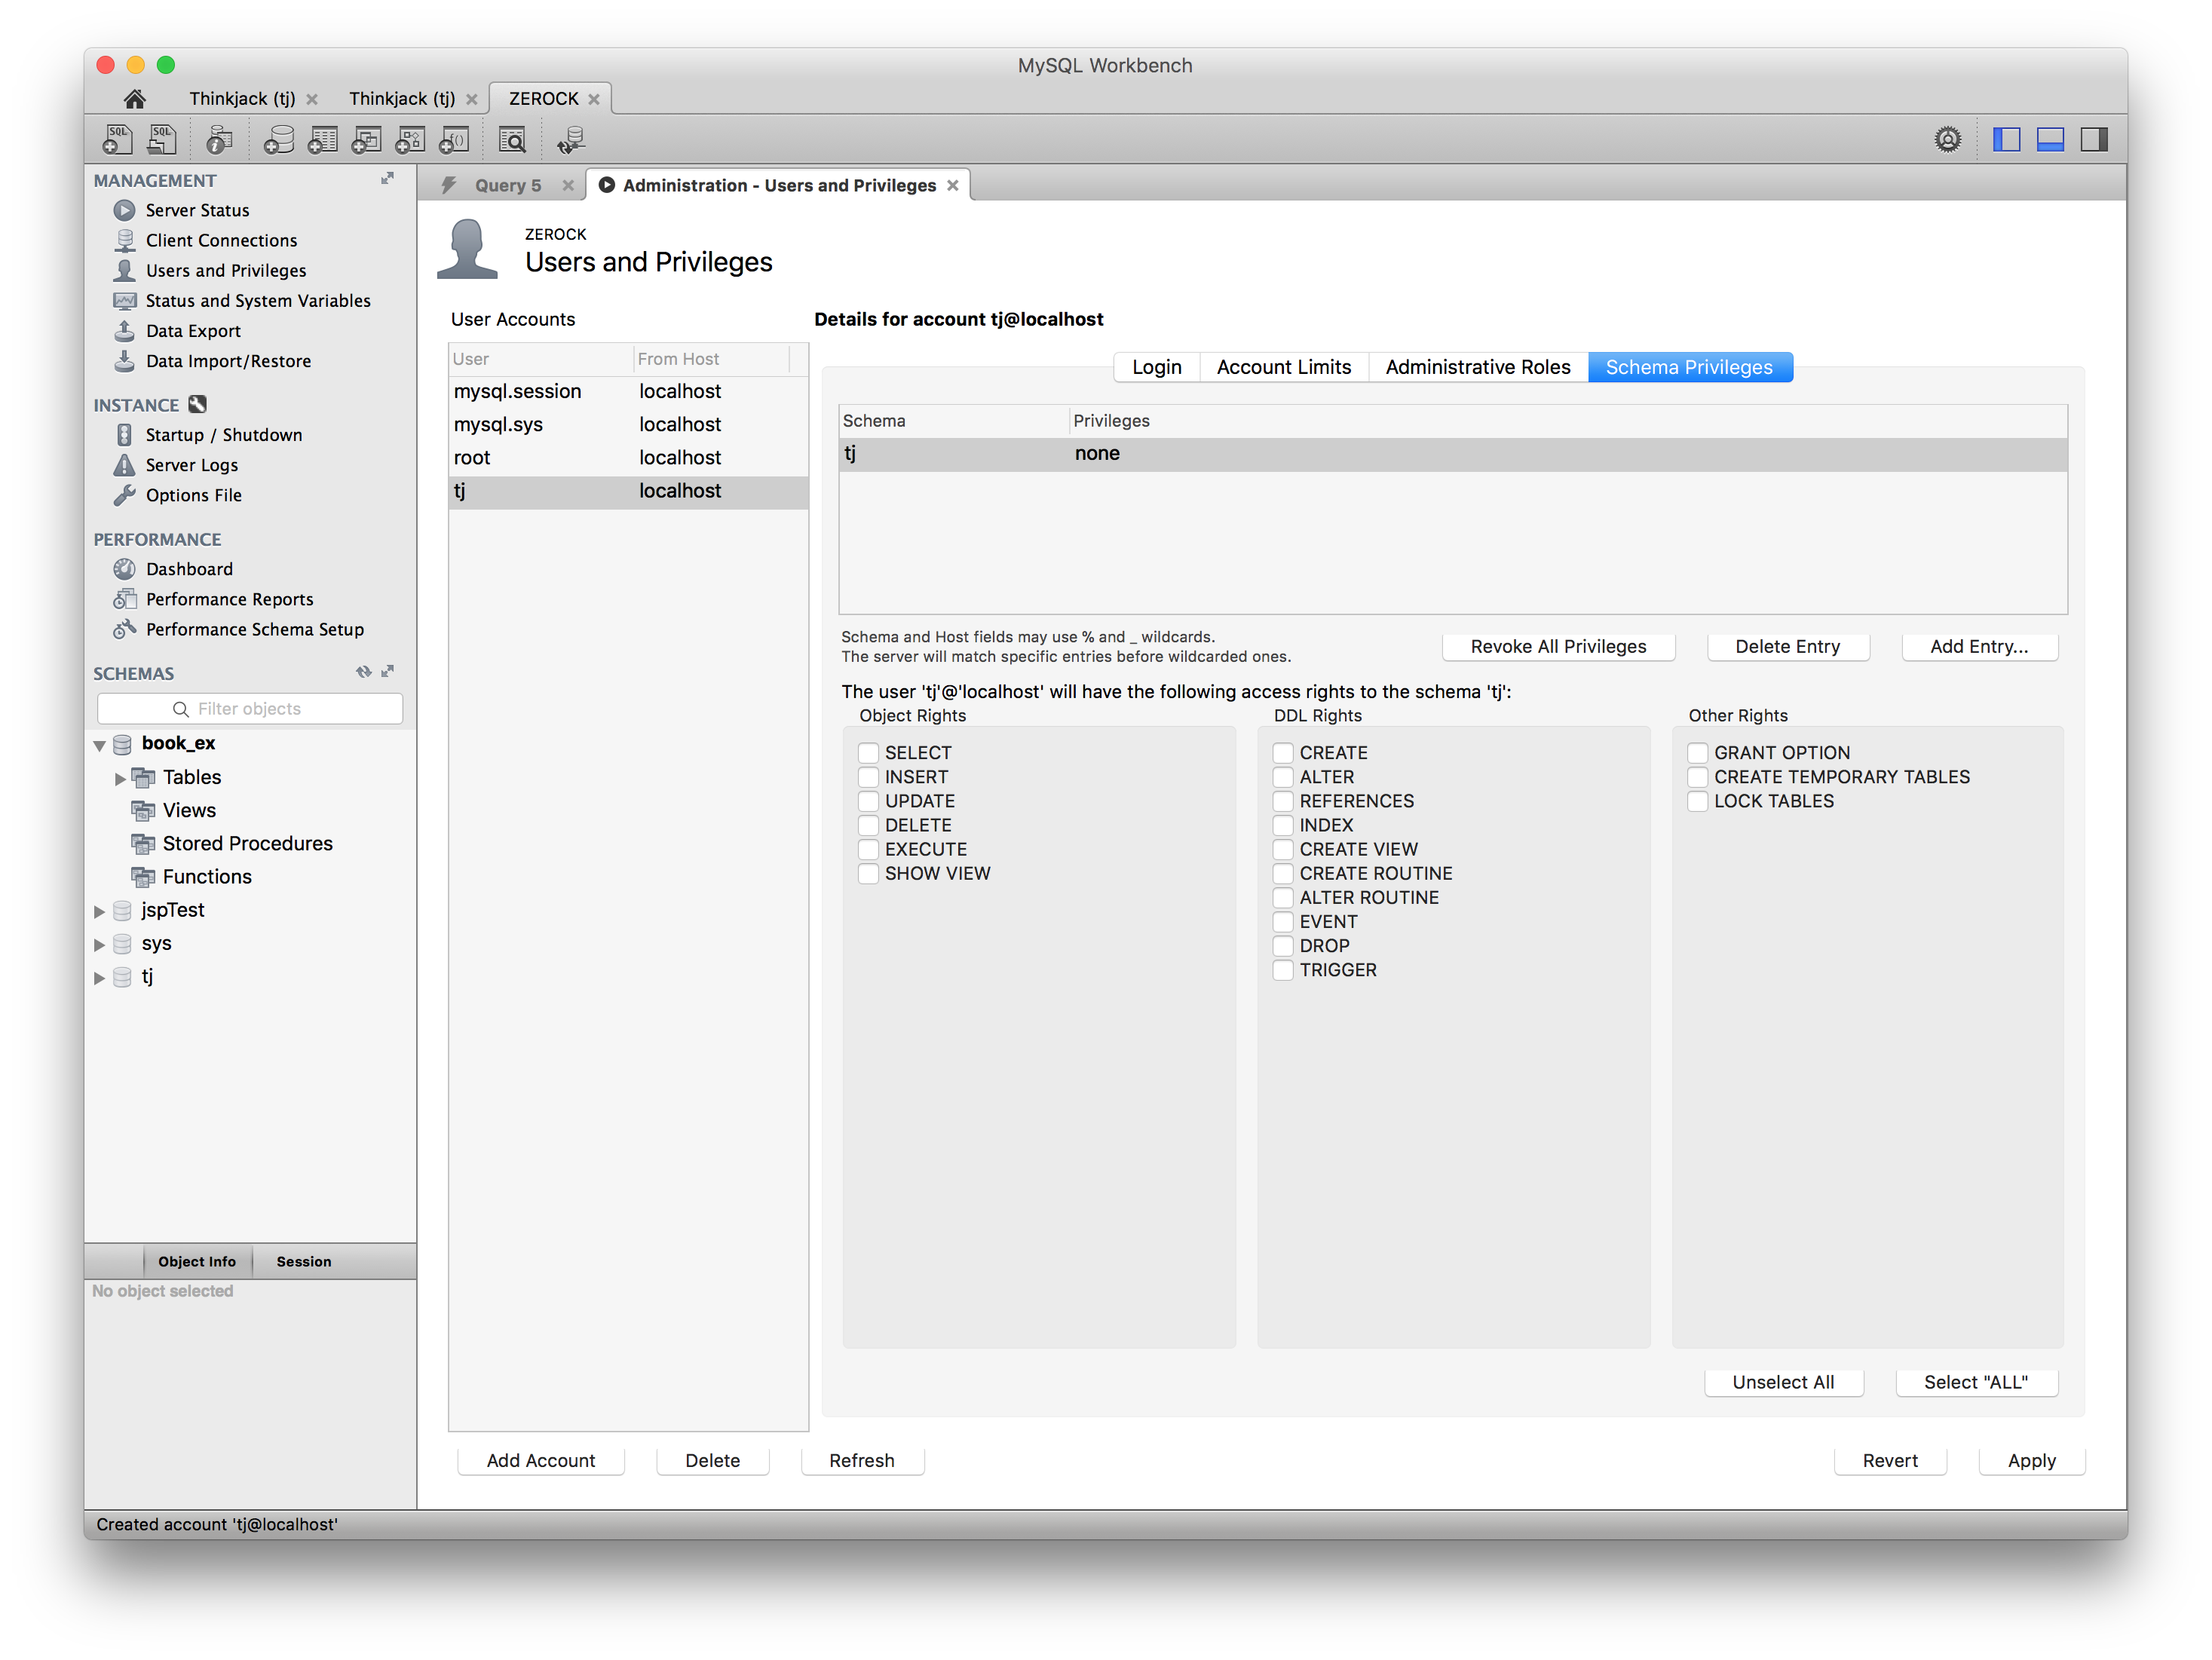
Task: Click the Data Export icon
Action: click(x=129, y=329)
